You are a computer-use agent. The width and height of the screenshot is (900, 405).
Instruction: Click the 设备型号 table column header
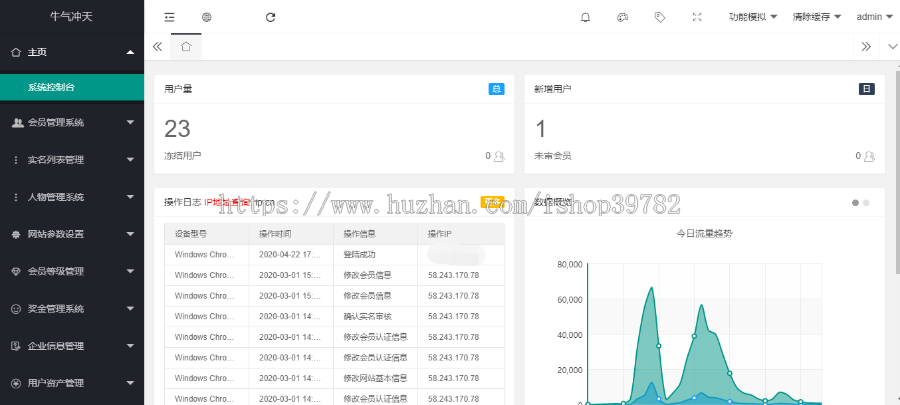pos(191,234)
